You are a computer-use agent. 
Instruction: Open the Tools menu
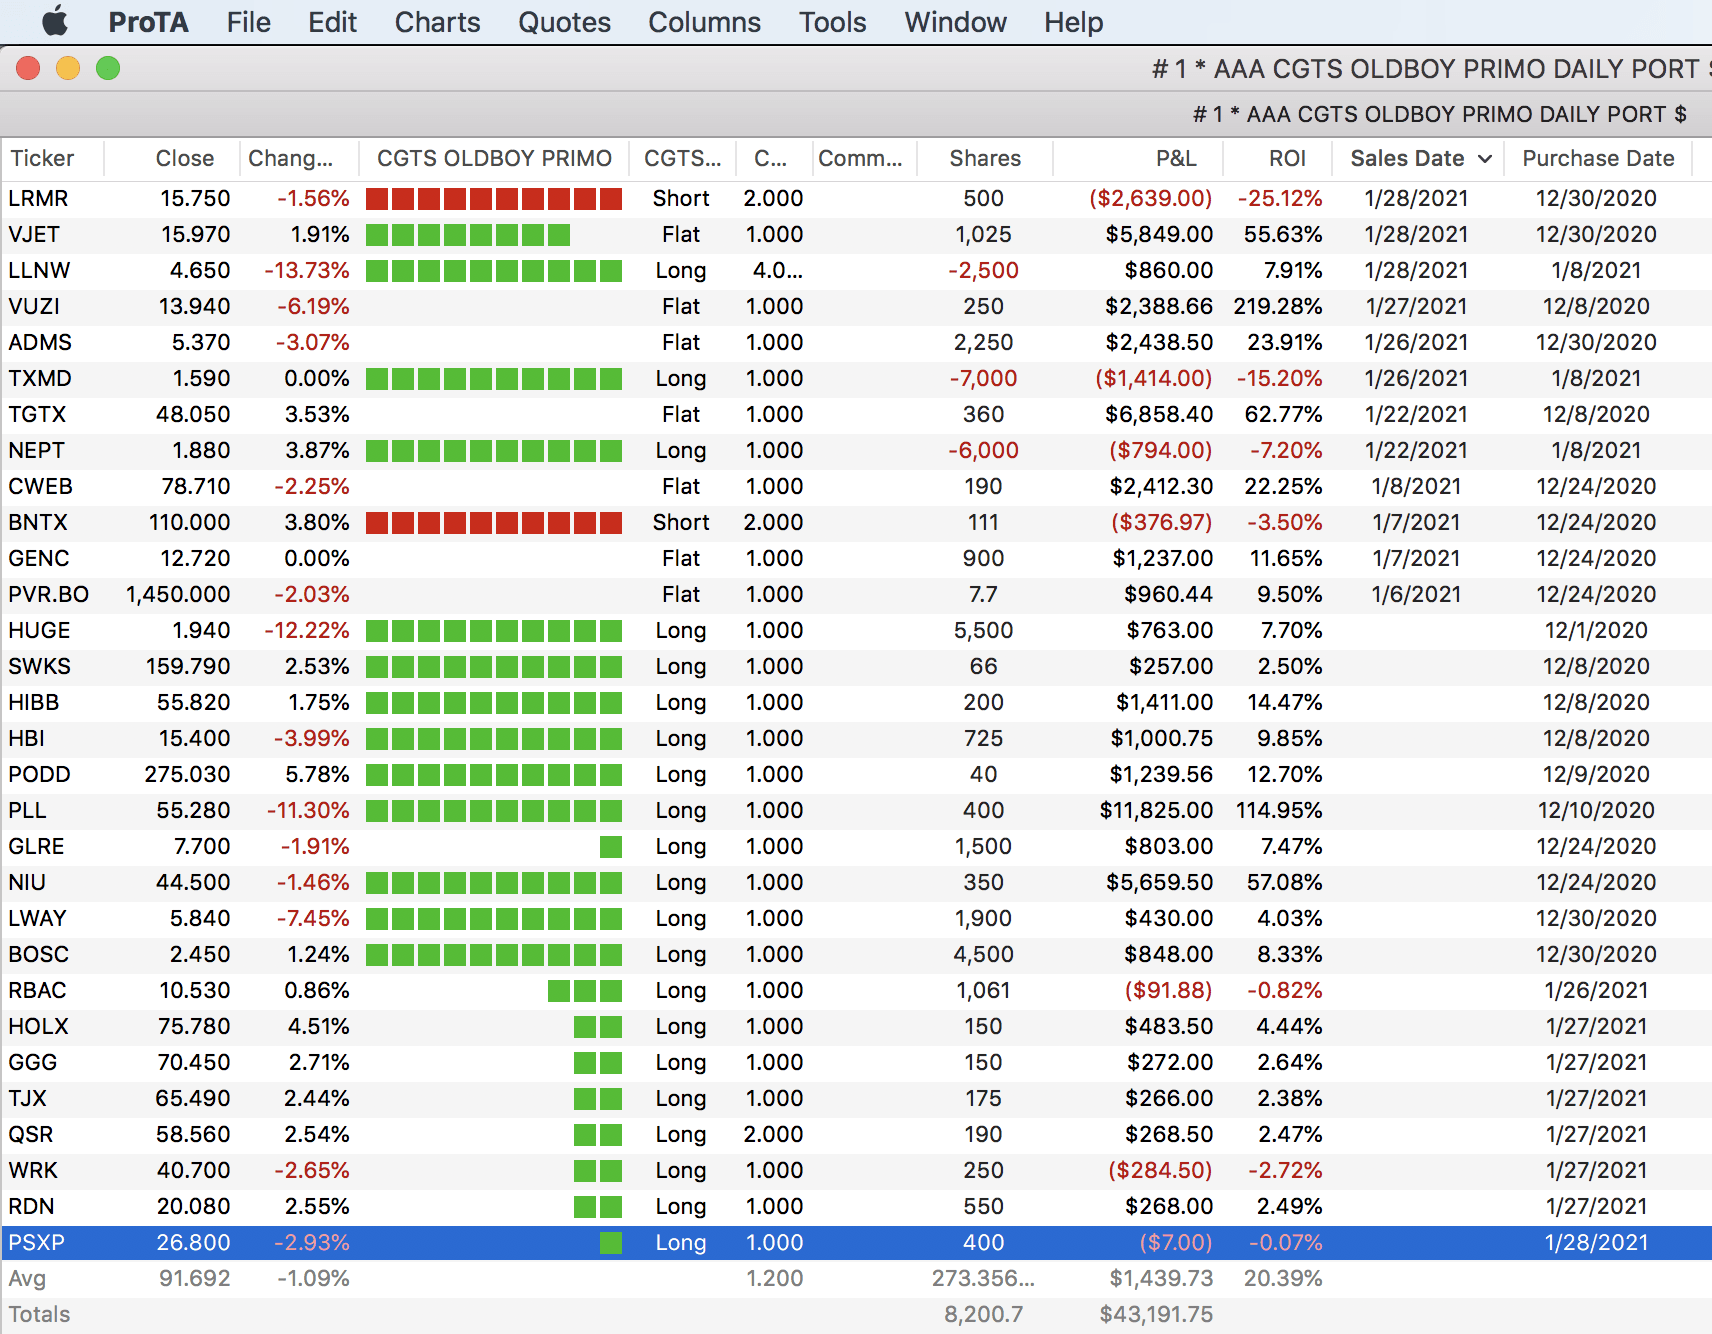(832, 22)
